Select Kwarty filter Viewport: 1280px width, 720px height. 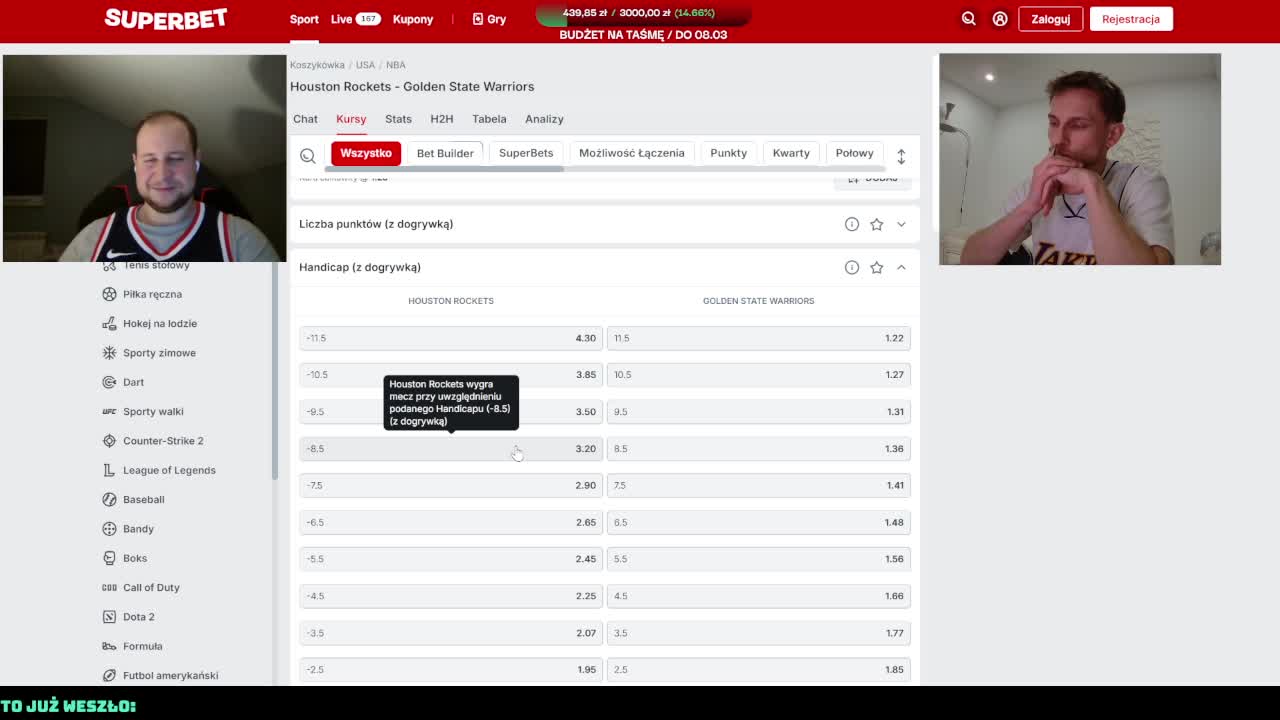click(791, 153)
